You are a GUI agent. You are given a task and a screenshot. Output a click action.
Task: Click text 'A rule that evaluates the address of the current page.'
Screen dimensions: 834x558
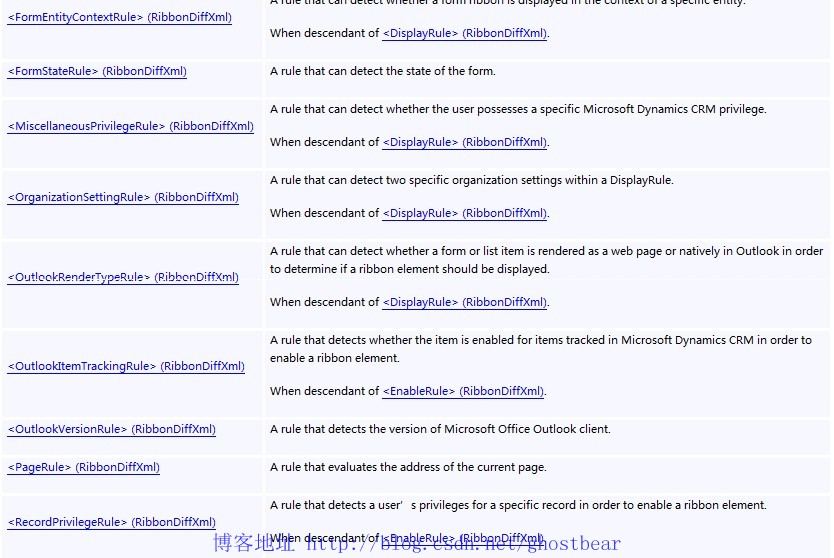(x=408, y=467)
